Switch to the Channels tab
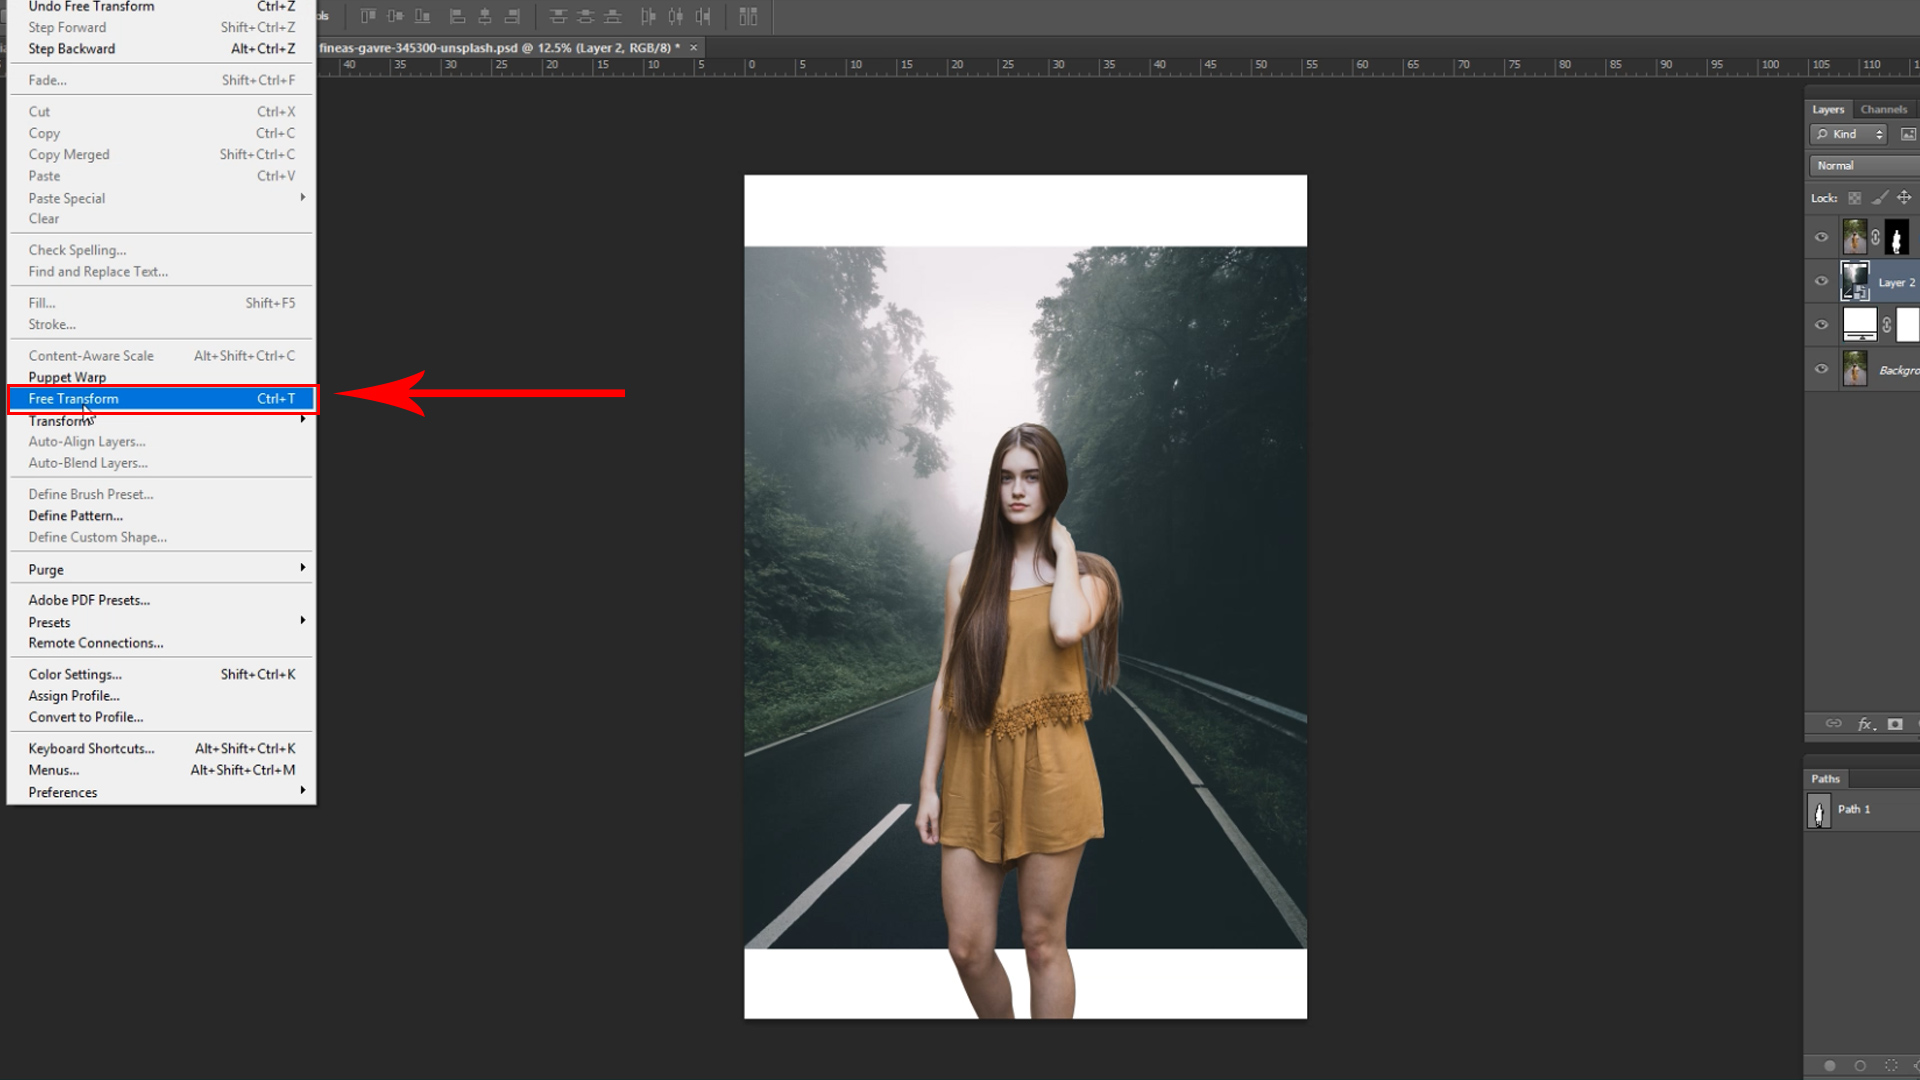 (1883, 110)
